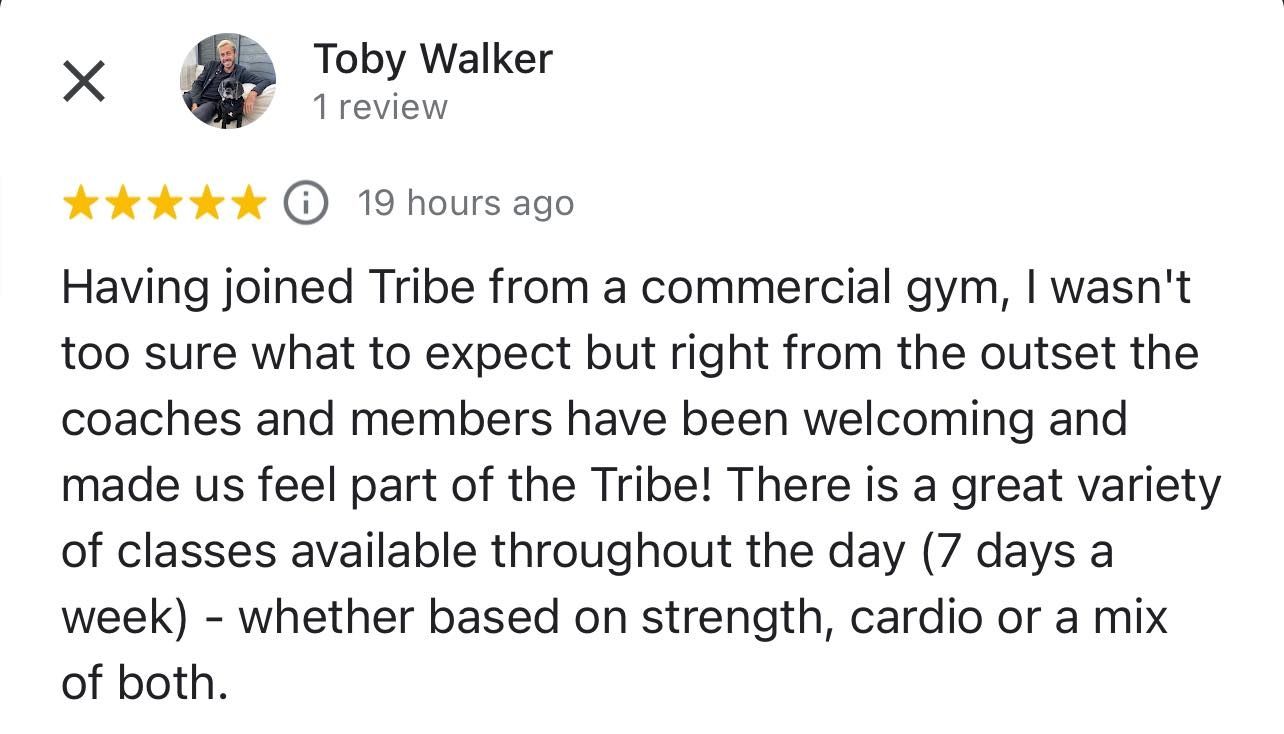Screen dimensions: 1284x734
Task: Click the line starting "coaches and members"
Action: 594,420
